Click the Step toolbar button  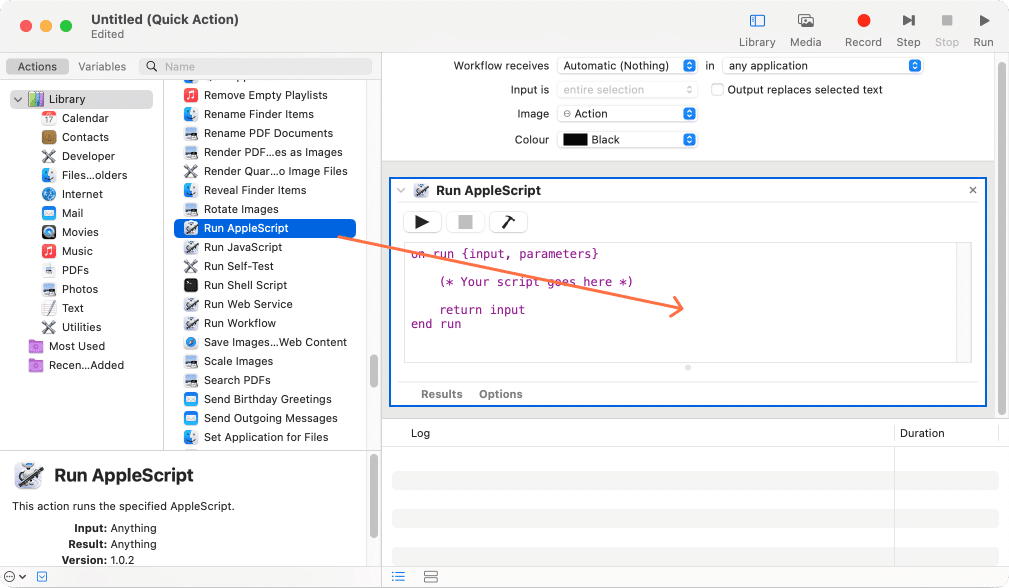(x=908, y=30)
